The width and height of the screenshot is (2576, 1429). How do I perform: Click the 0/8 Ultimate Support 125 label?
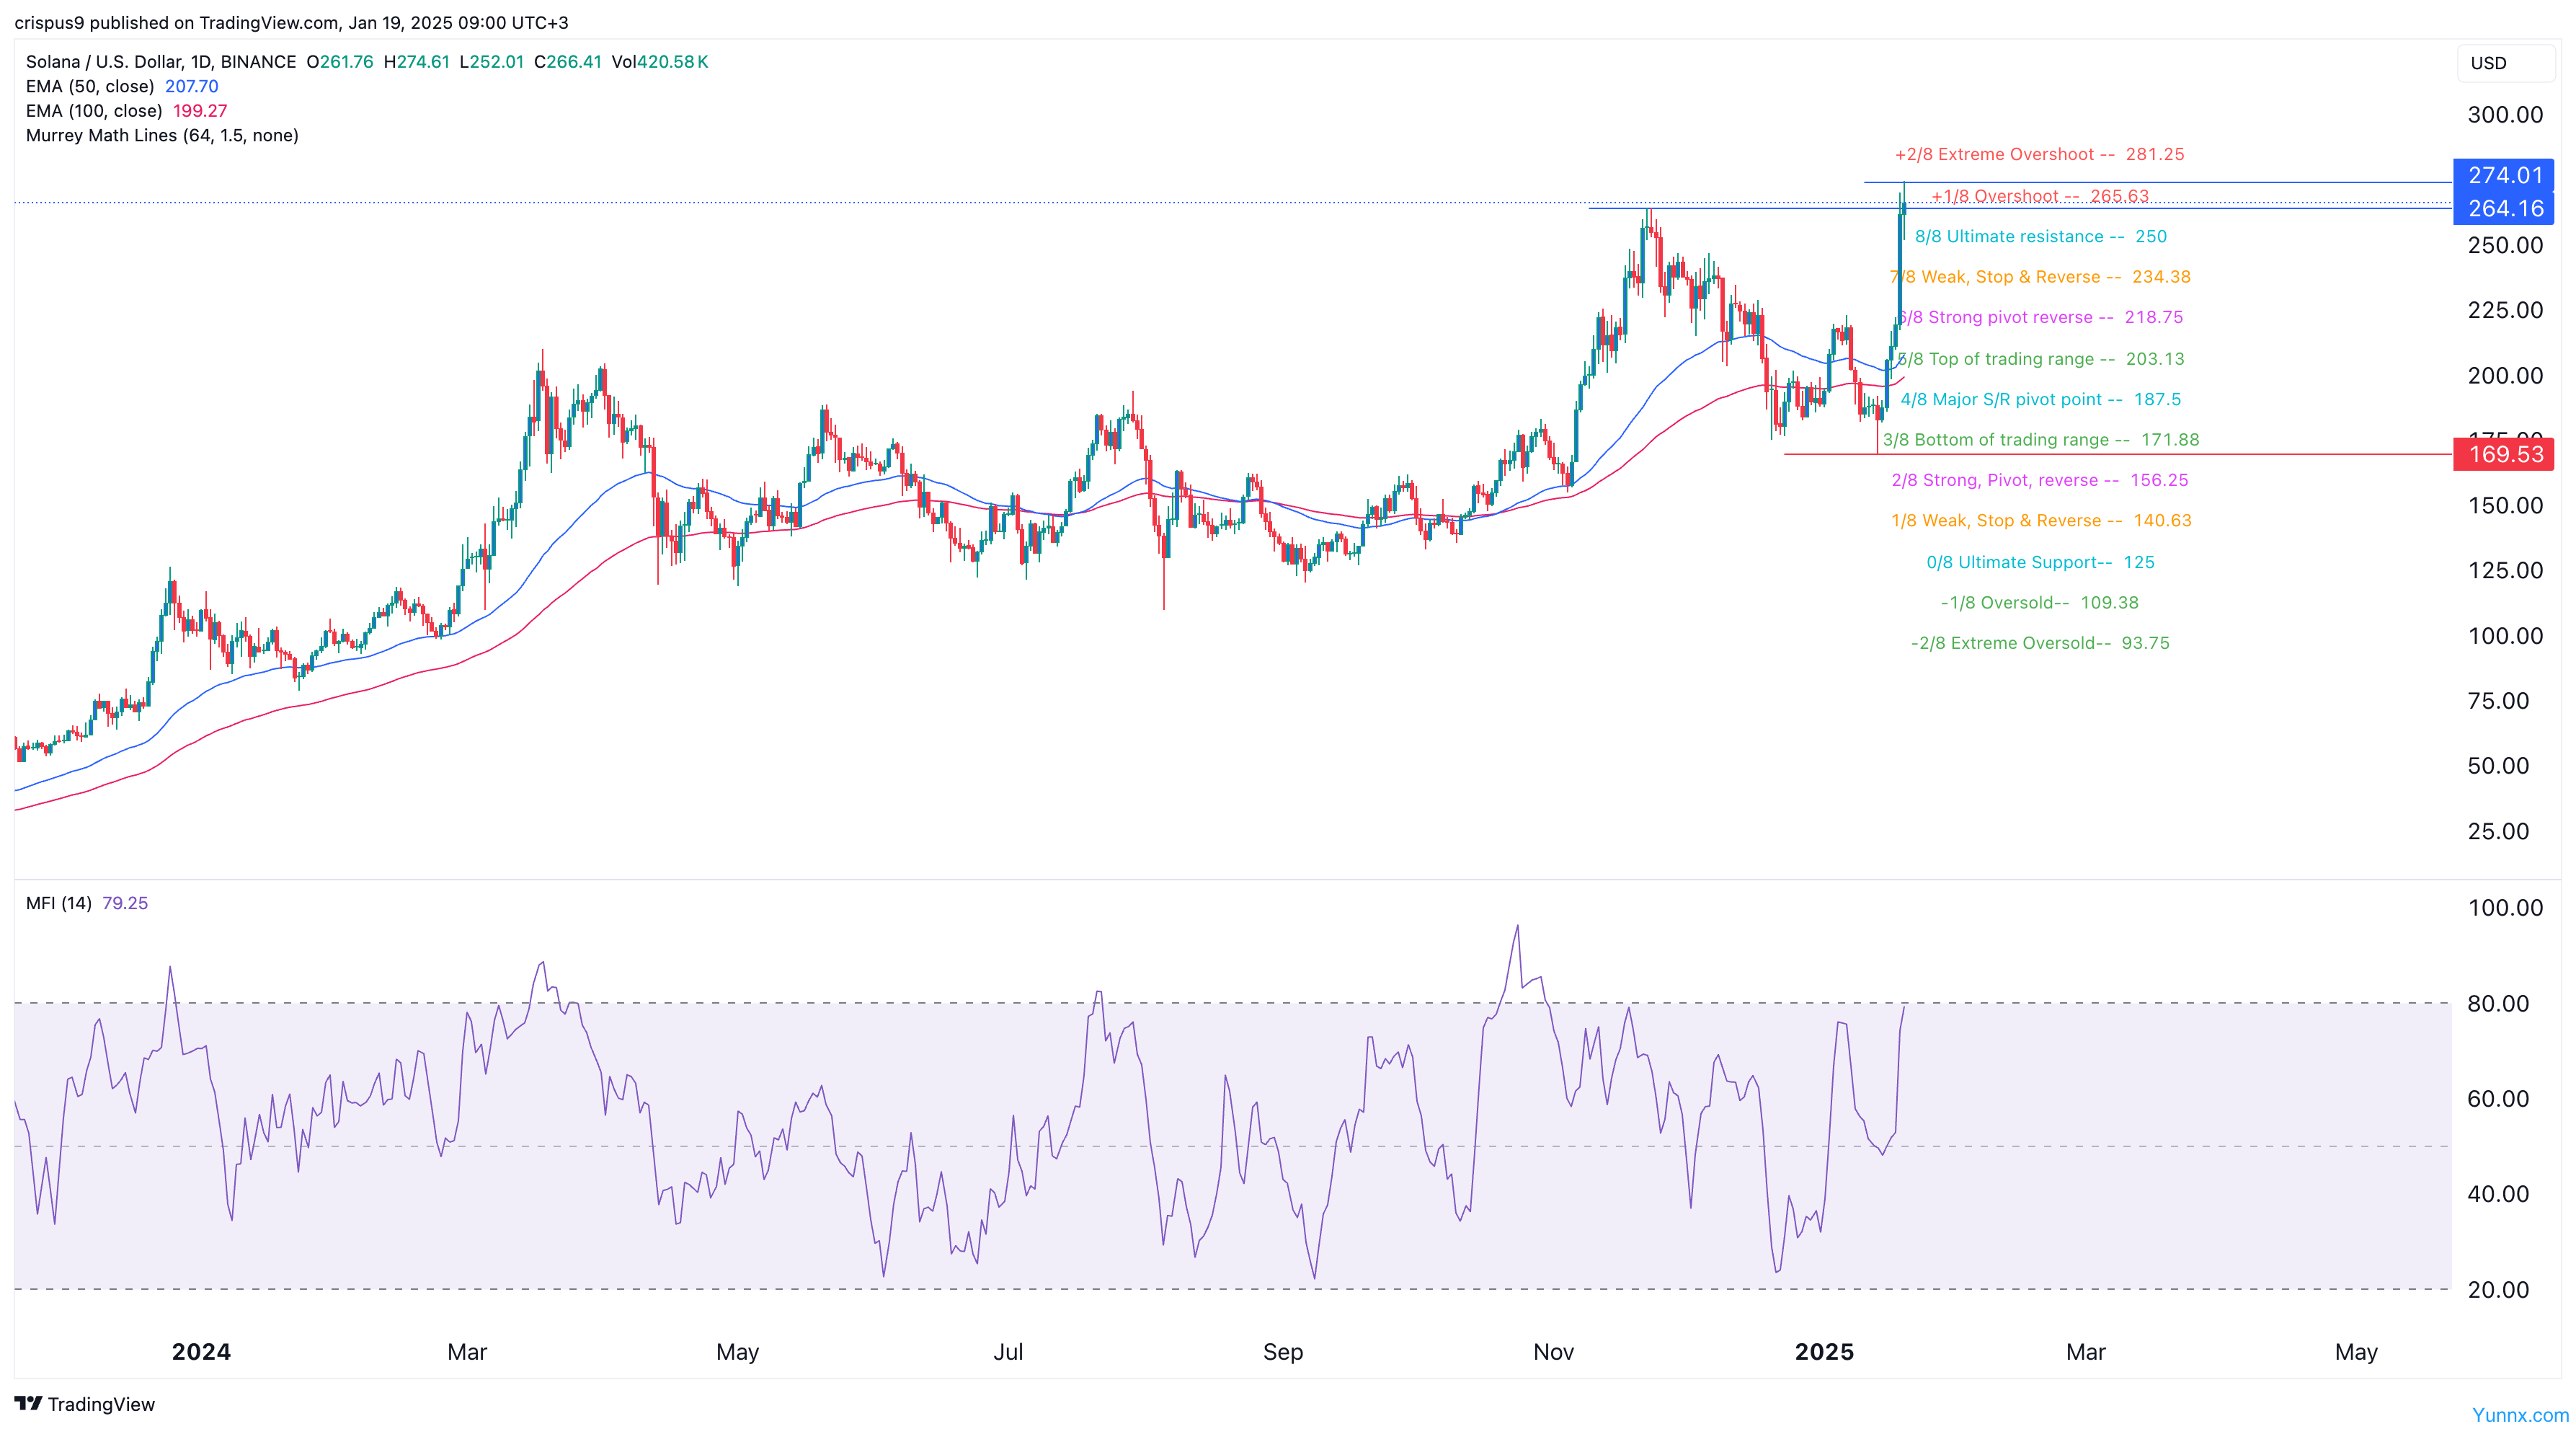[2040, 562]
